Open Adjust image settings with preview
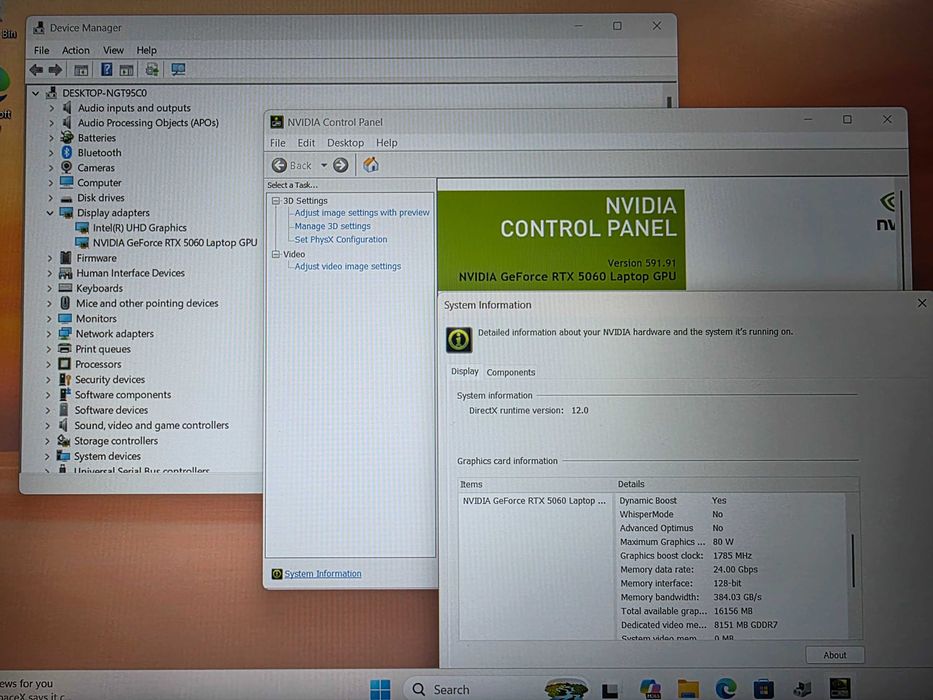933x700 pixels. point(362,212)
